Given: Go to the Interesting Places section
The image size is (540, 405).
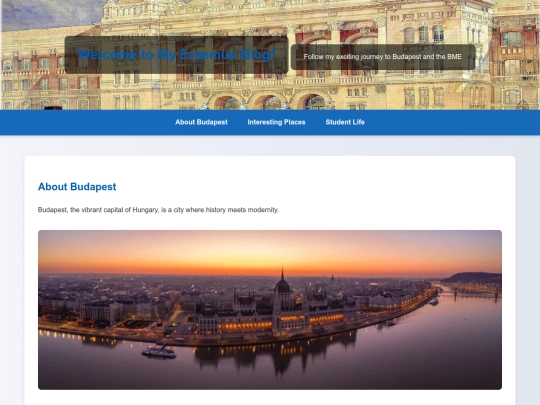Looking at the screenshot, I should [x=276, y=122].
